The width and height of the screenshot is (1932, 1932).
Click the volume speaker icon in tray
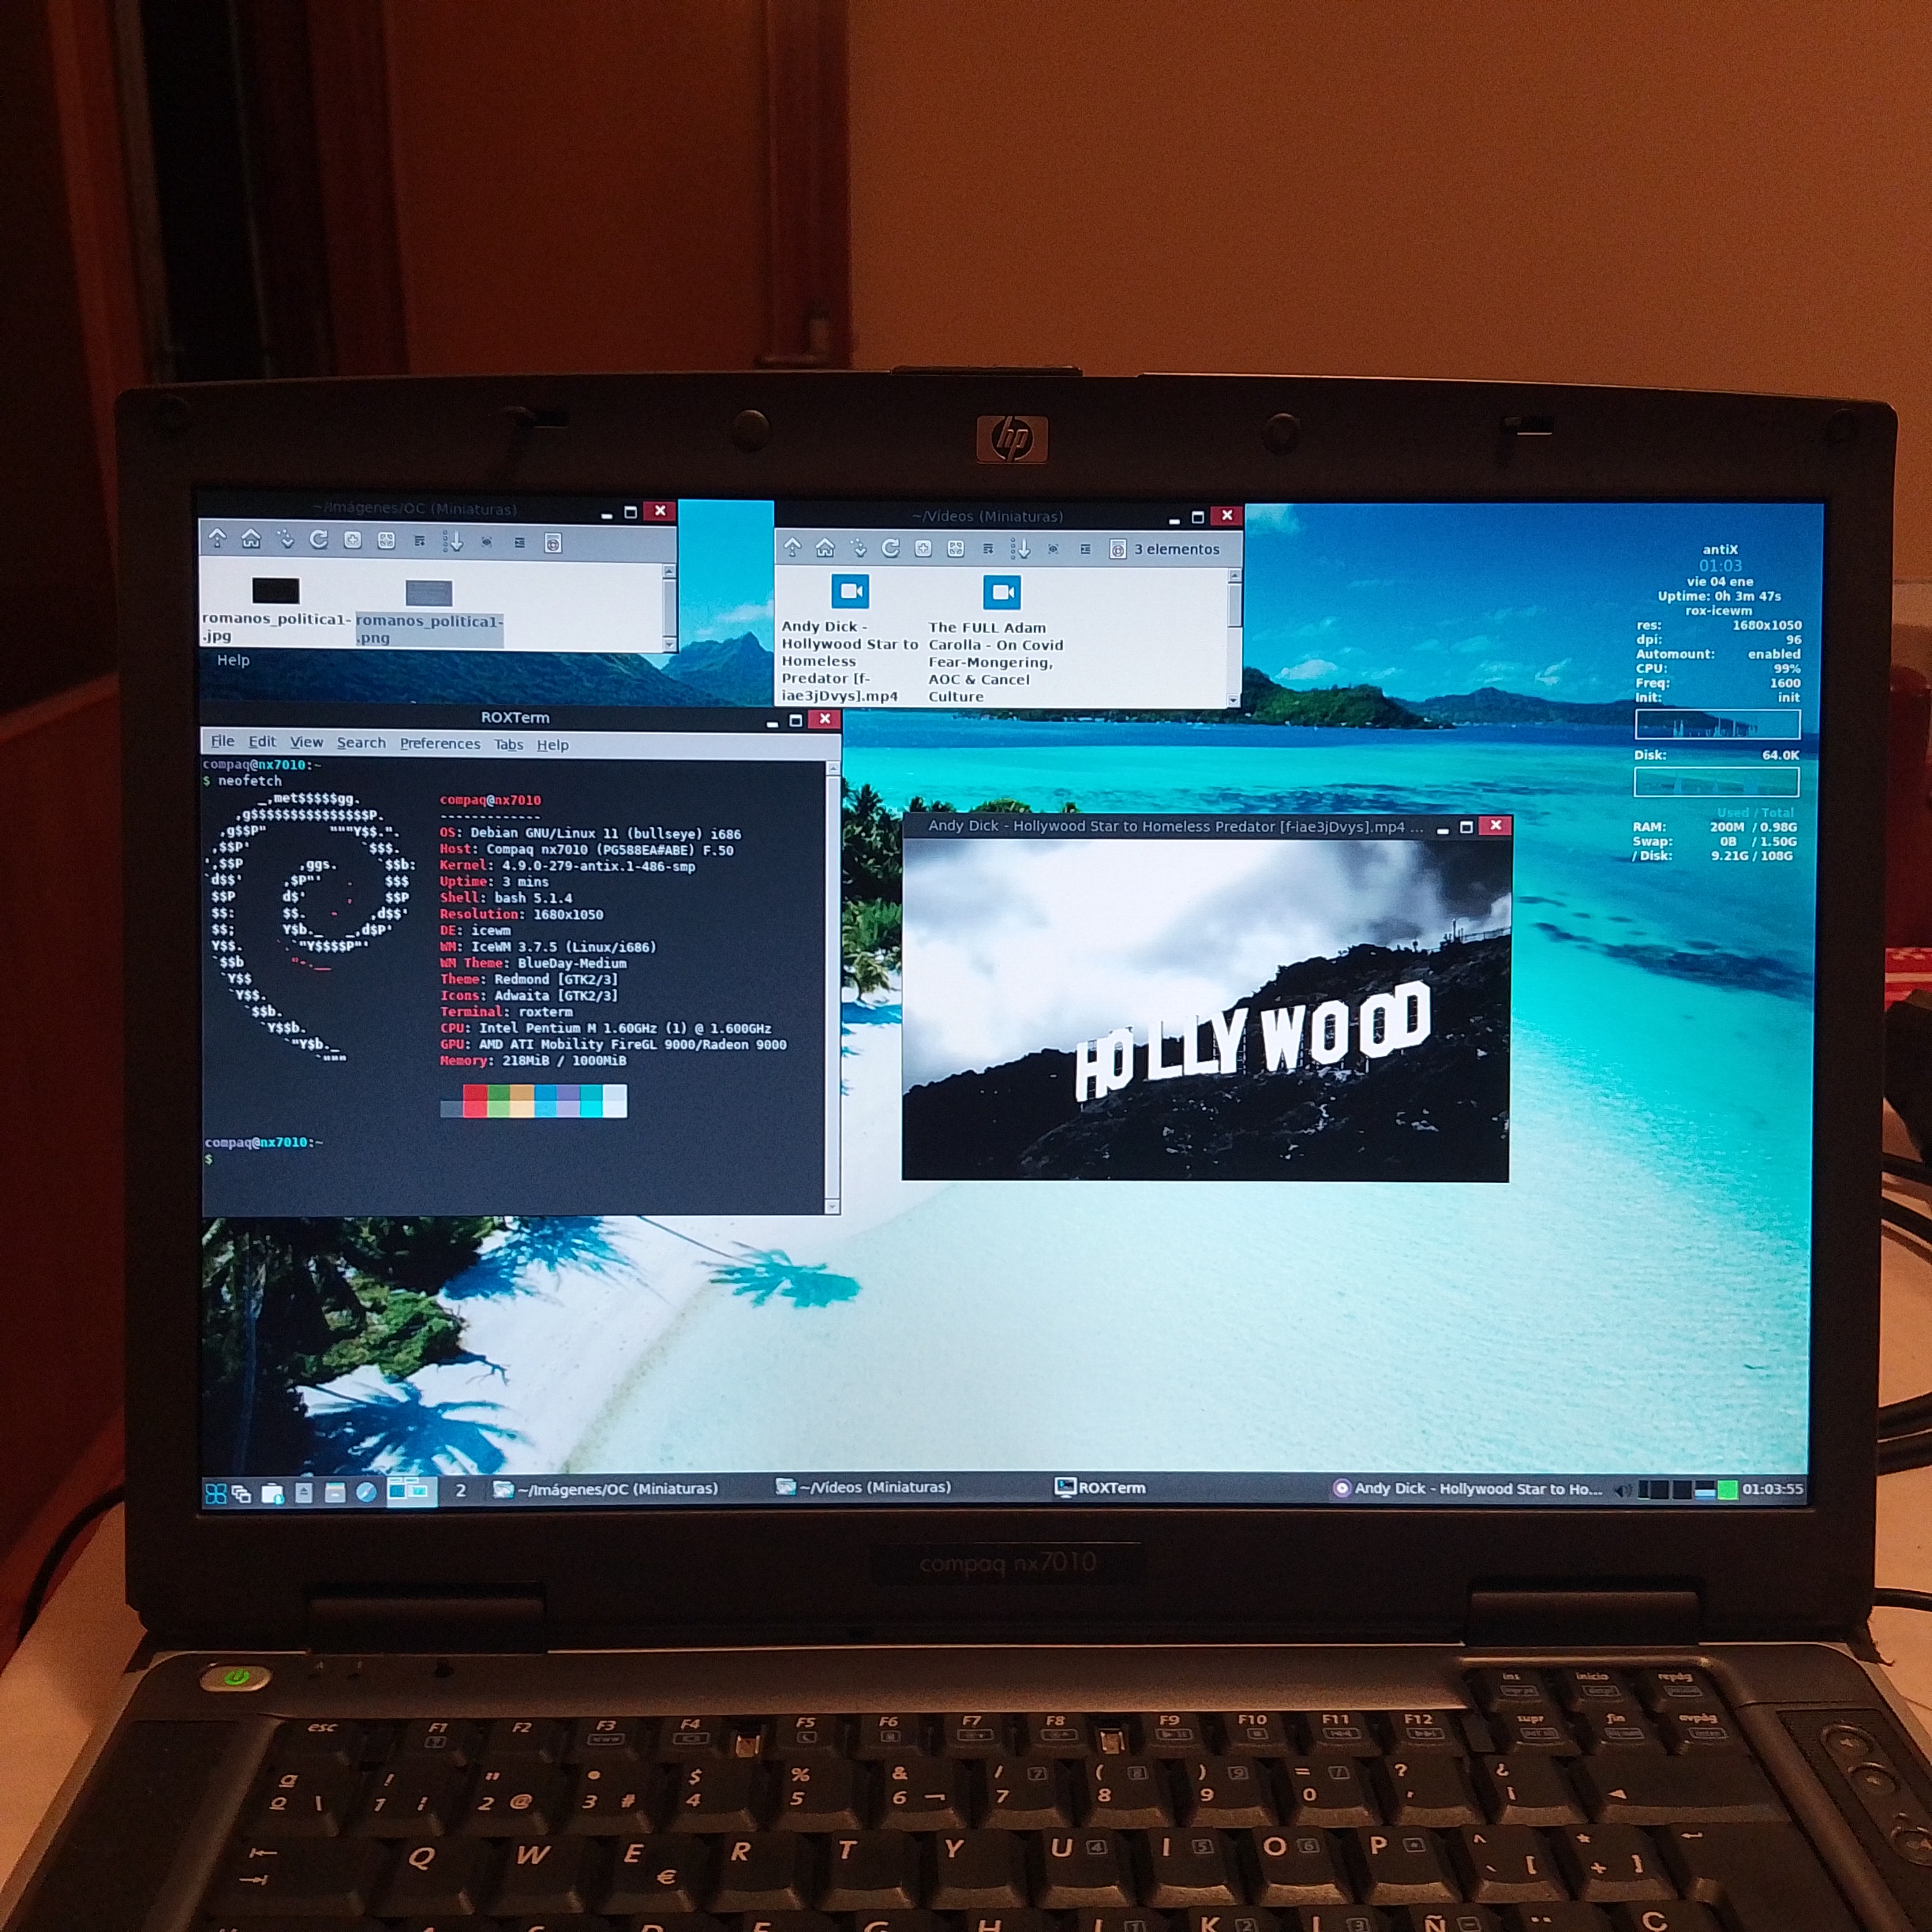click(x=1622, y=1490)
